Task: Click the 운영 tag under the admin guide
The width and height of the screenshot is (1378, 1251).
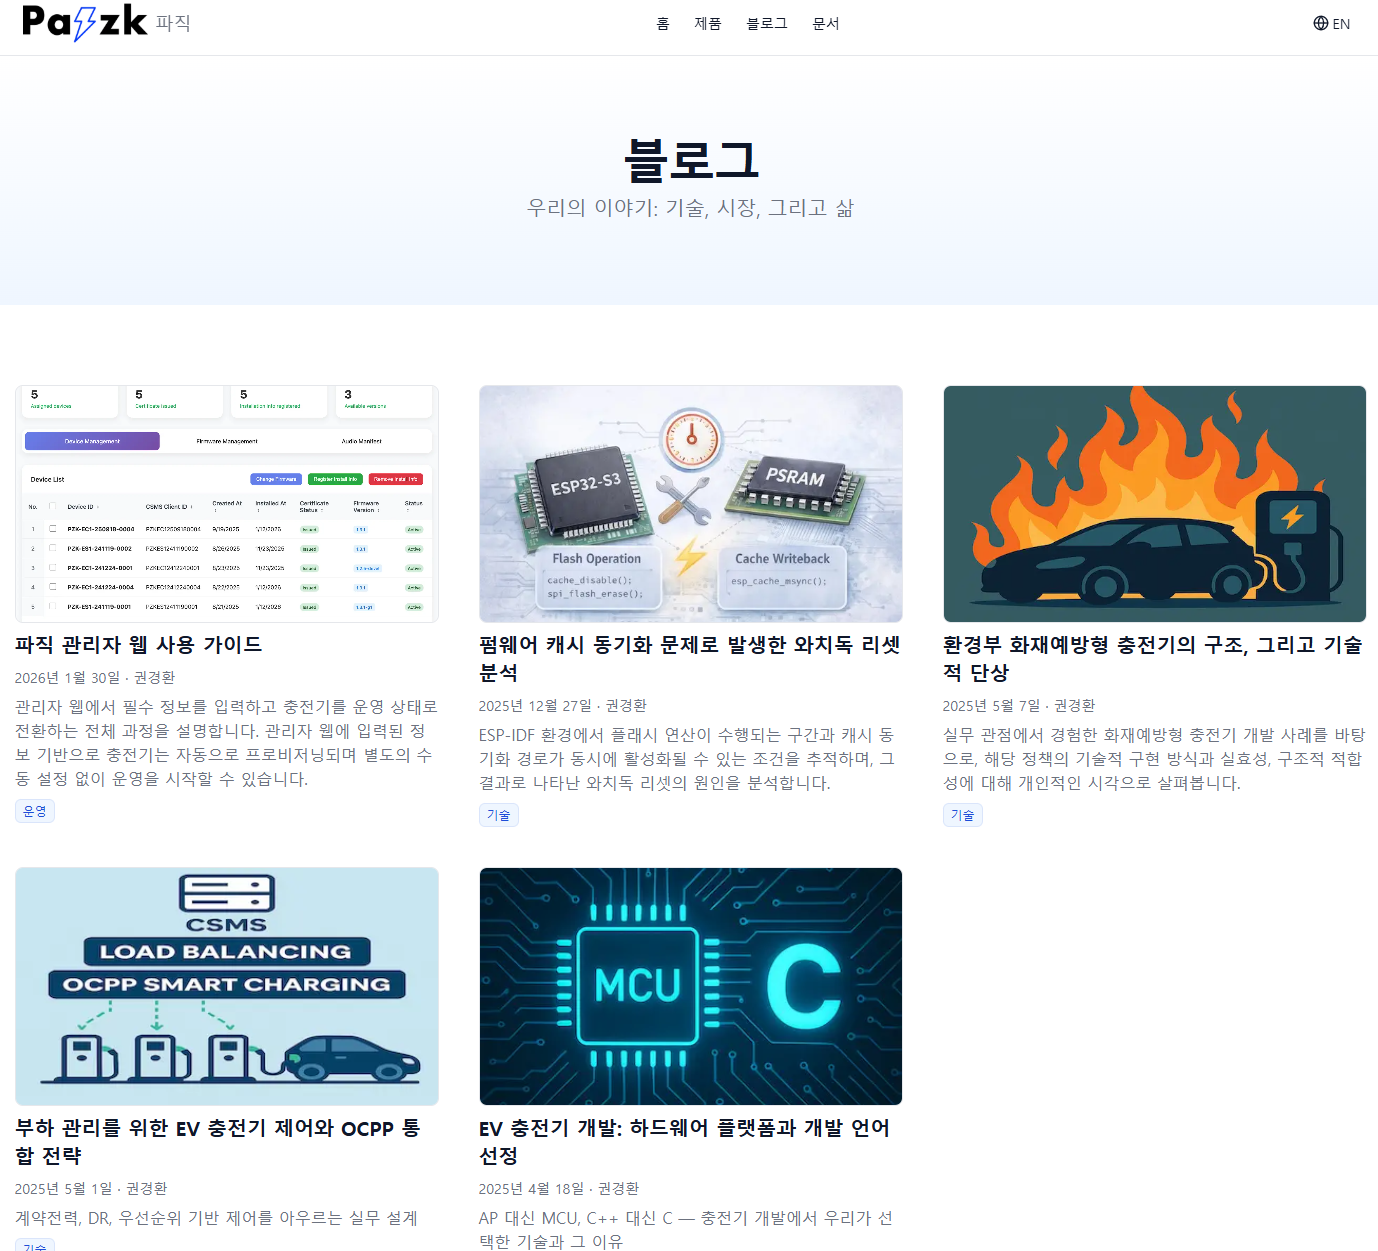Action: pos(35,811)
